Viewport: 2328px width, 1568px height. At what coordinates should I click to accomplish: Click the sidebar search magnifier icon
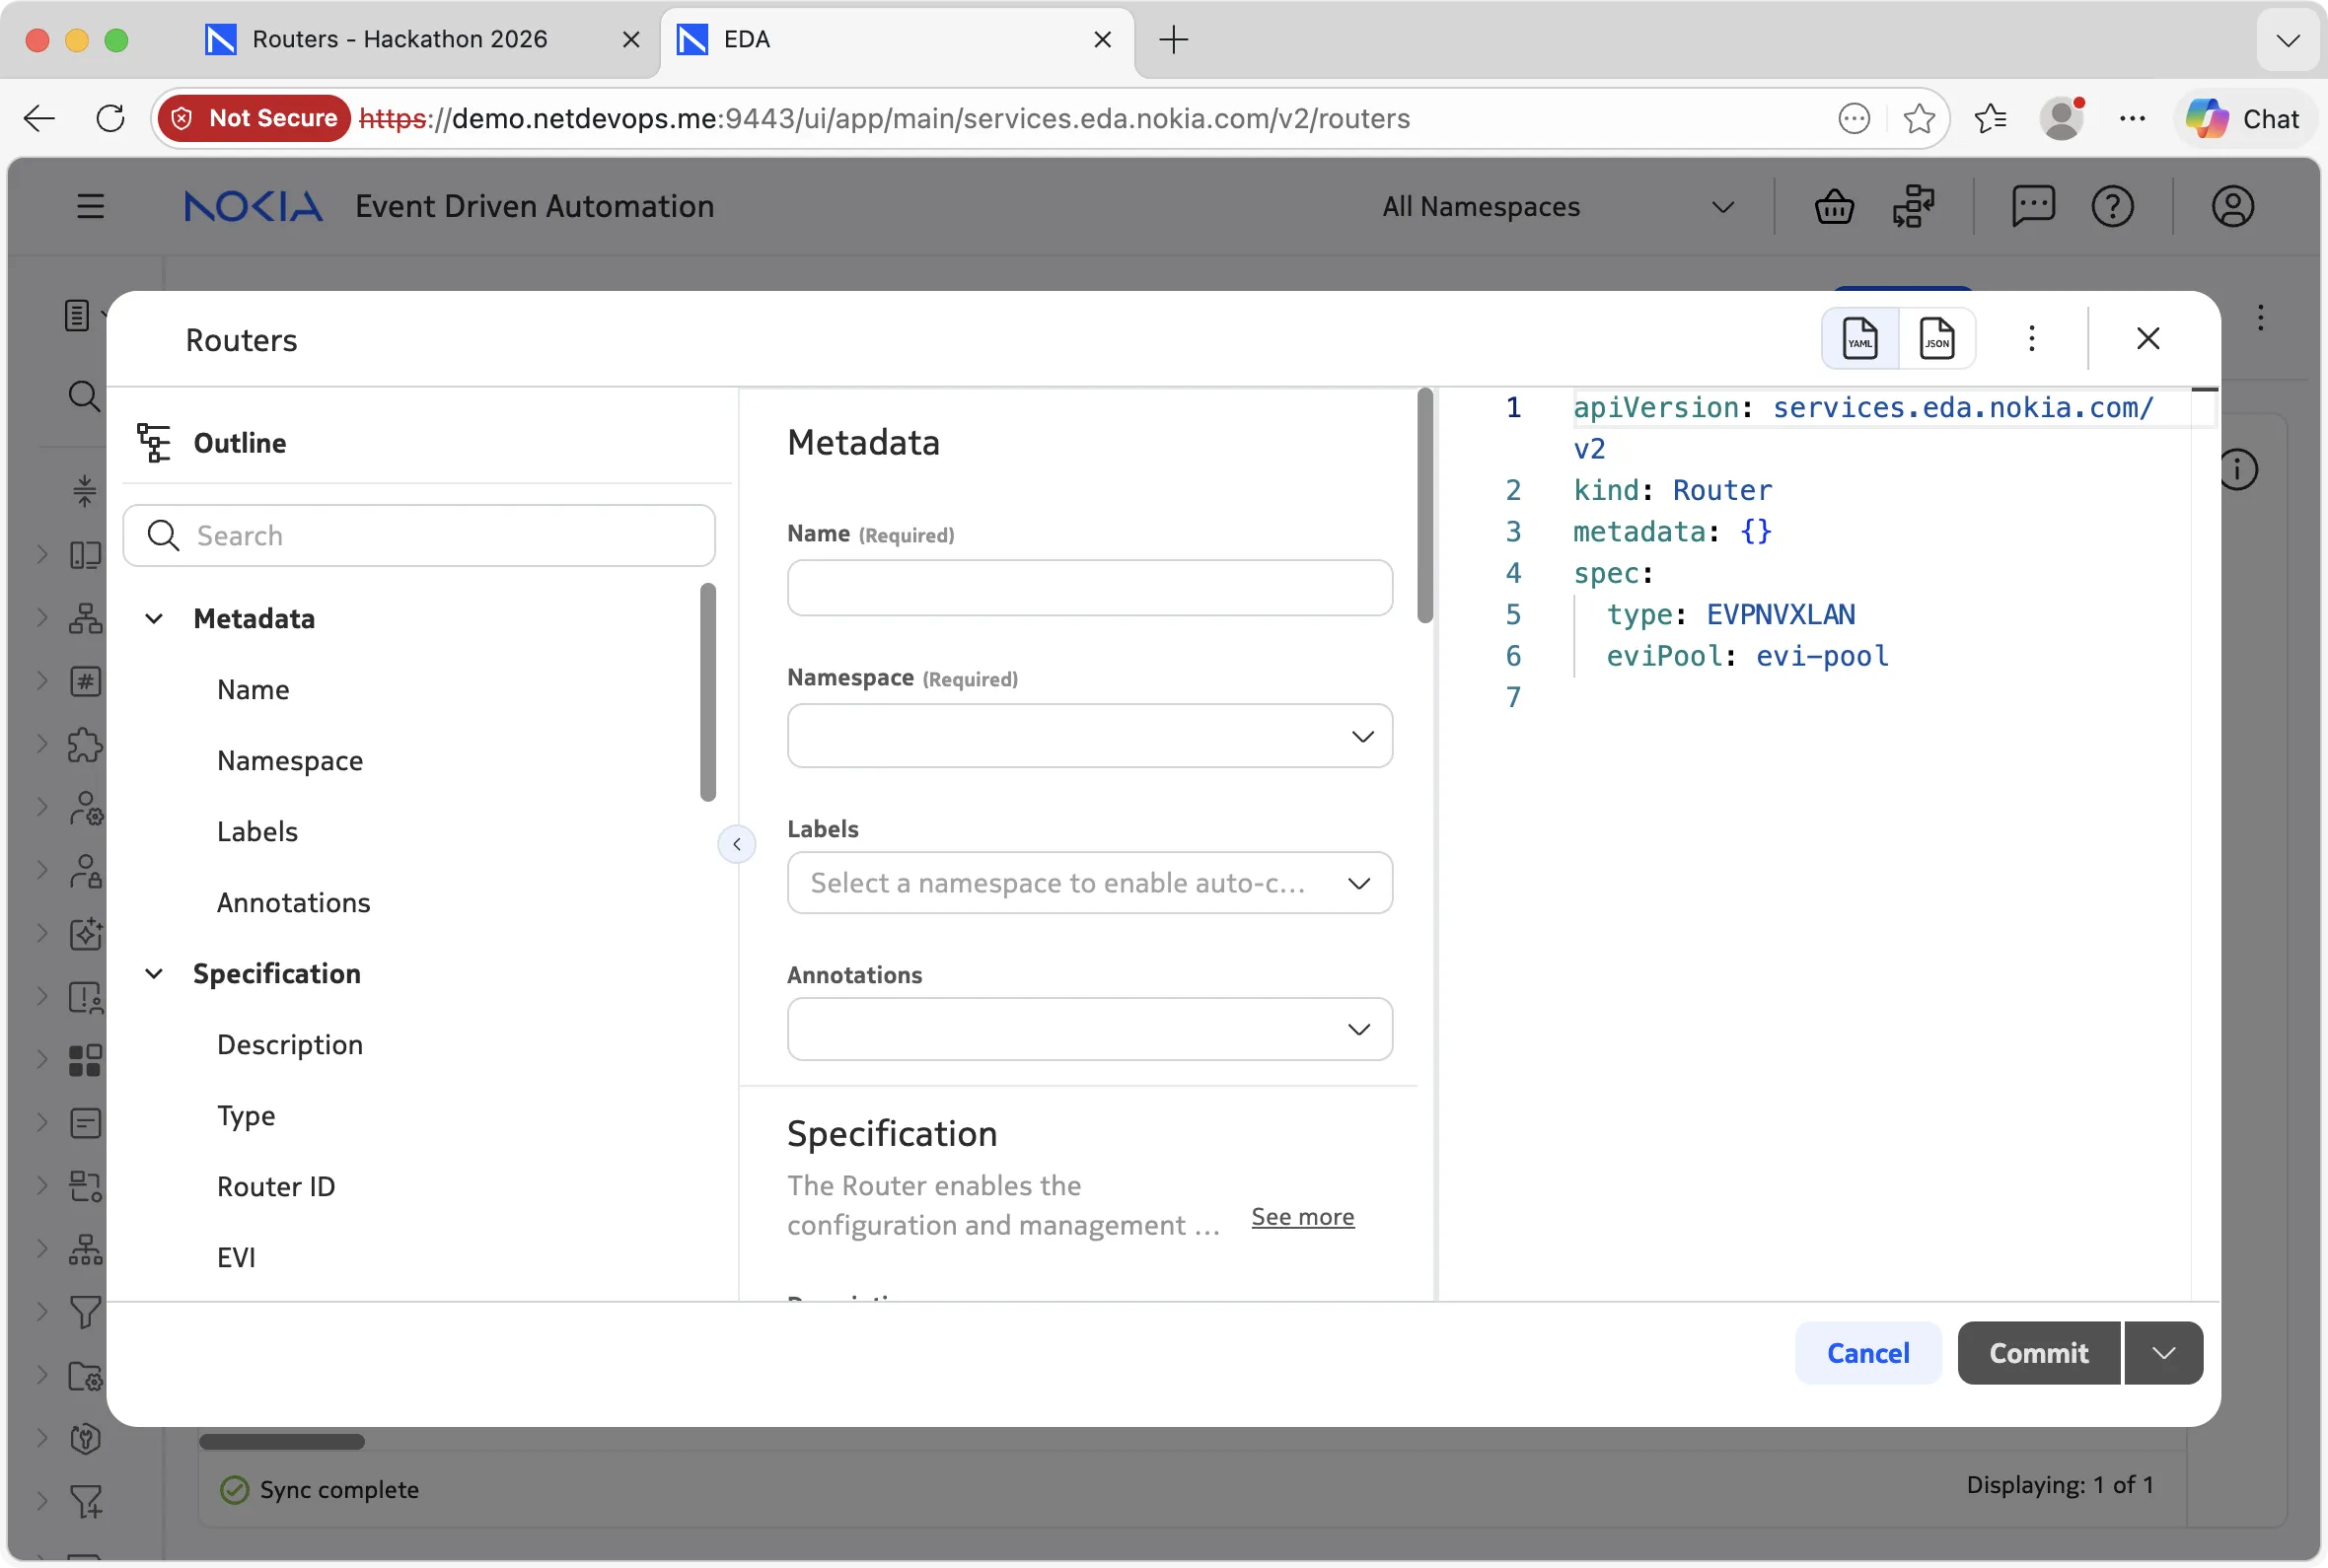(x=84, y=397)
